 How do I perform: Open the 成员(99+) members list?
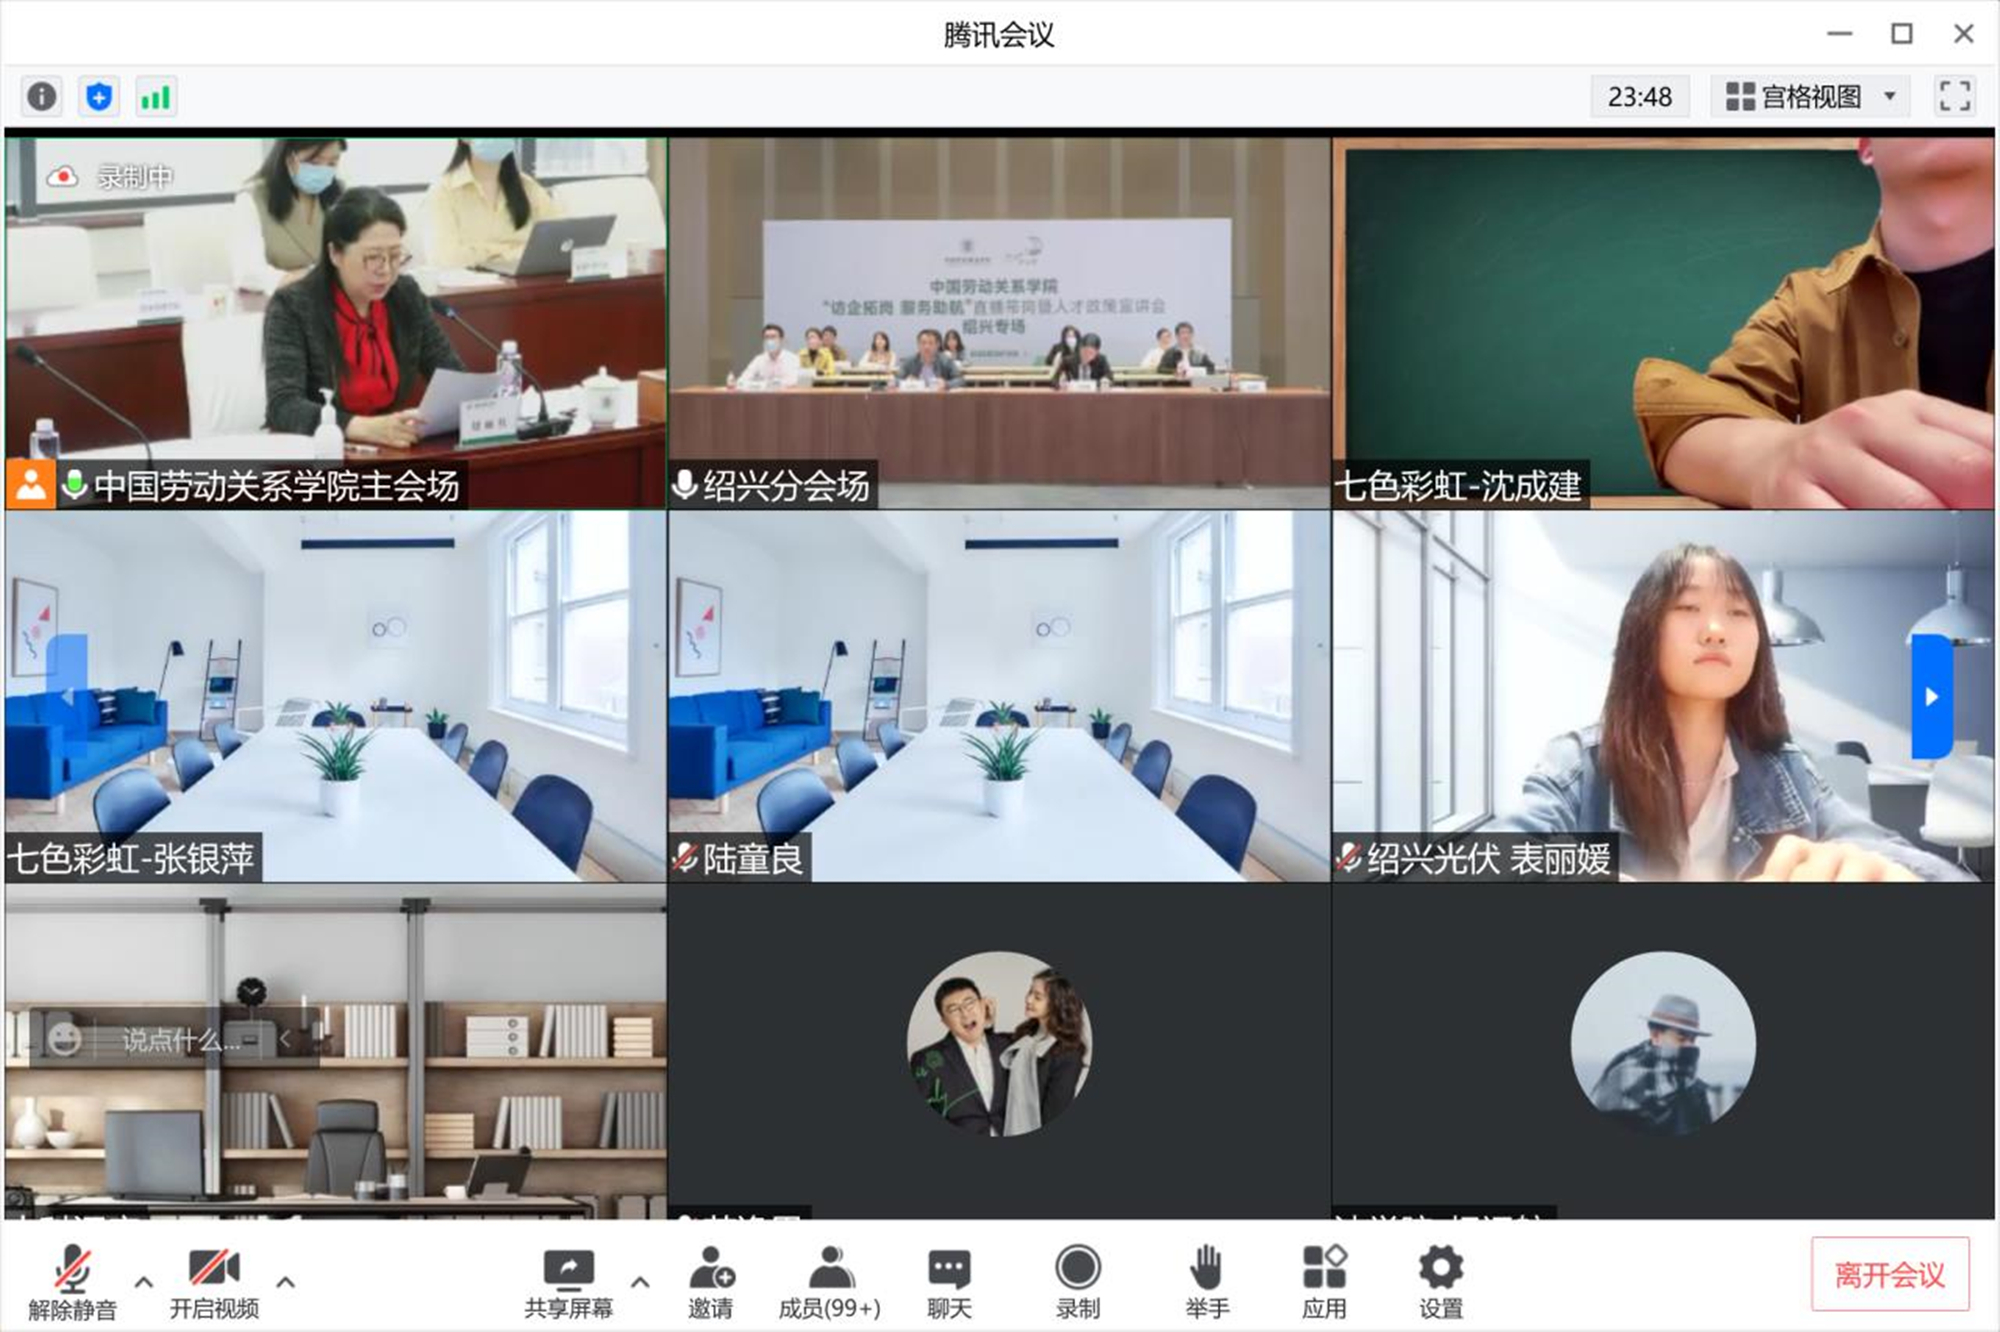829,1282
